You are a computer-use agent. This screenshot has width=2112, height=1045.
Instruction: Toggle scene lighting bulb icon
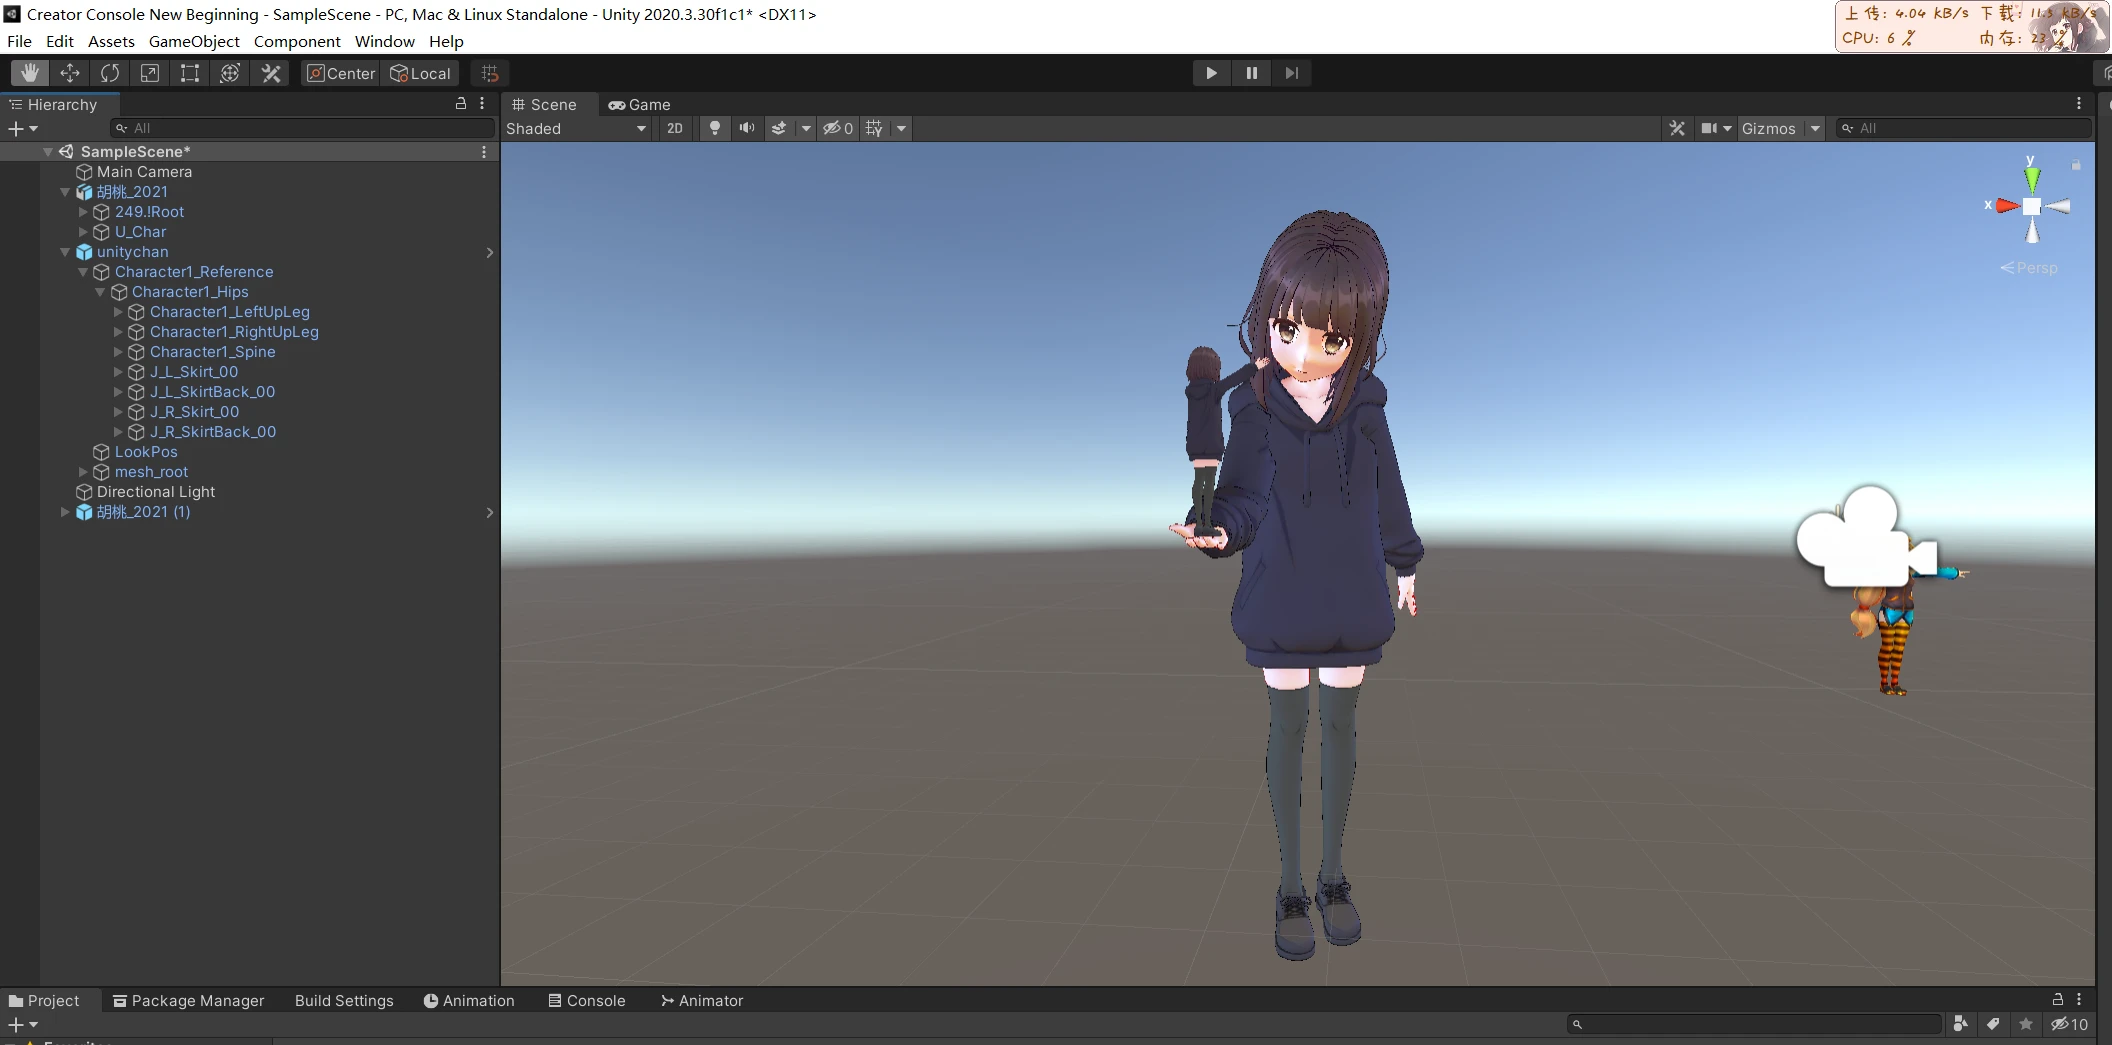click(714, 128)
